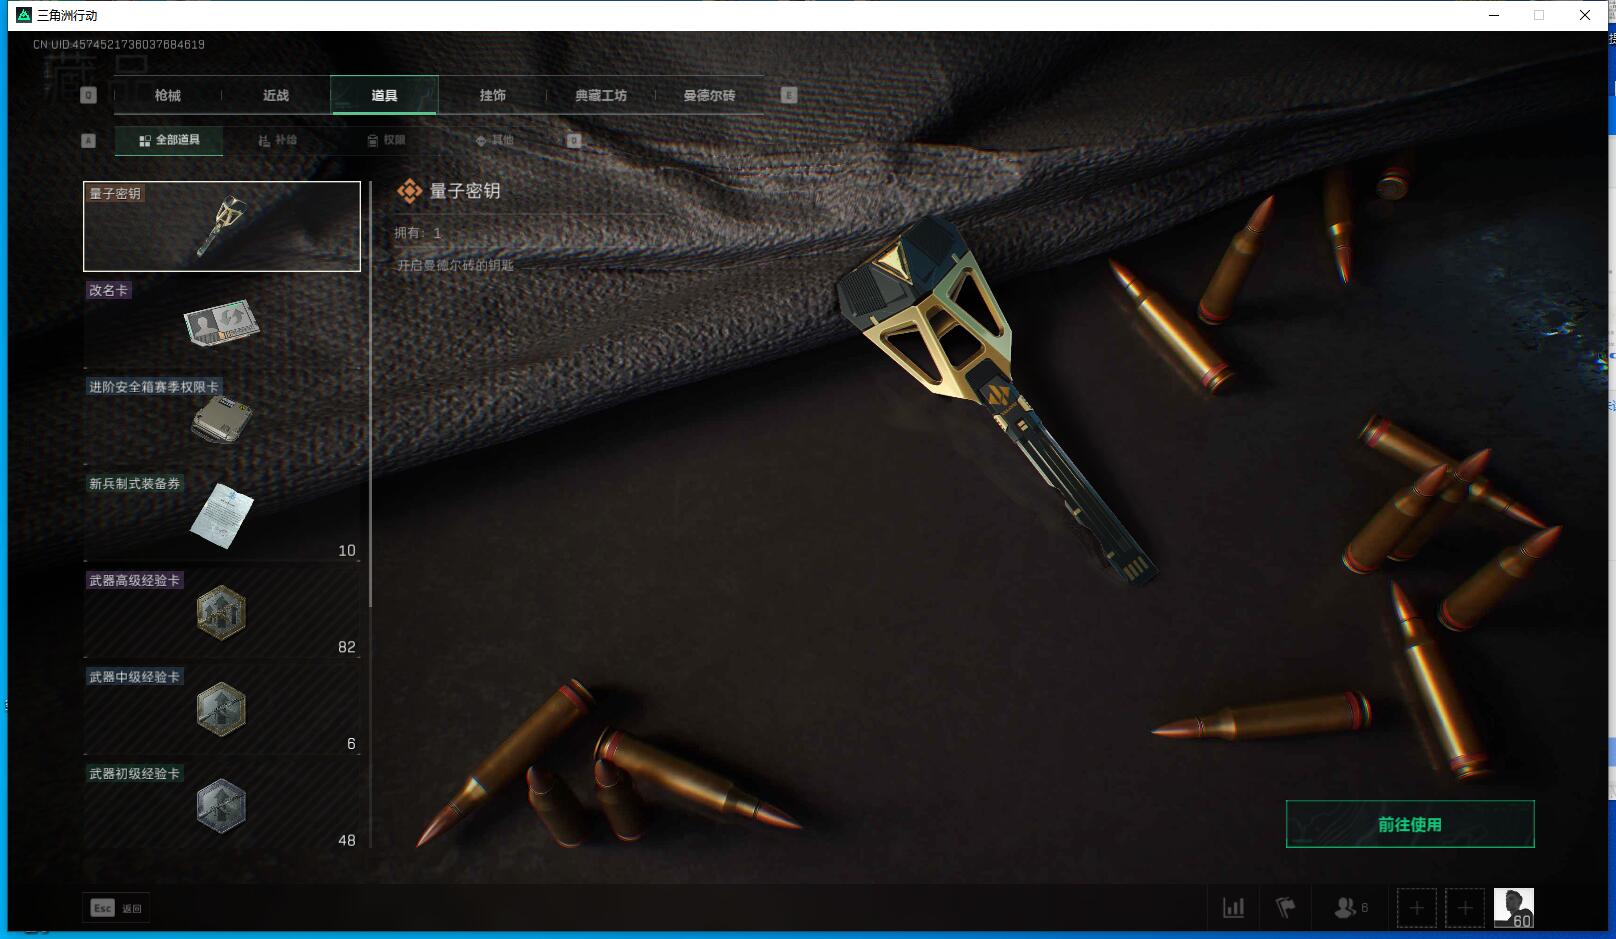Select the 武器中级经验卡 item
This screenshot has height=939, width=1616.
click(x=222, y=710)
